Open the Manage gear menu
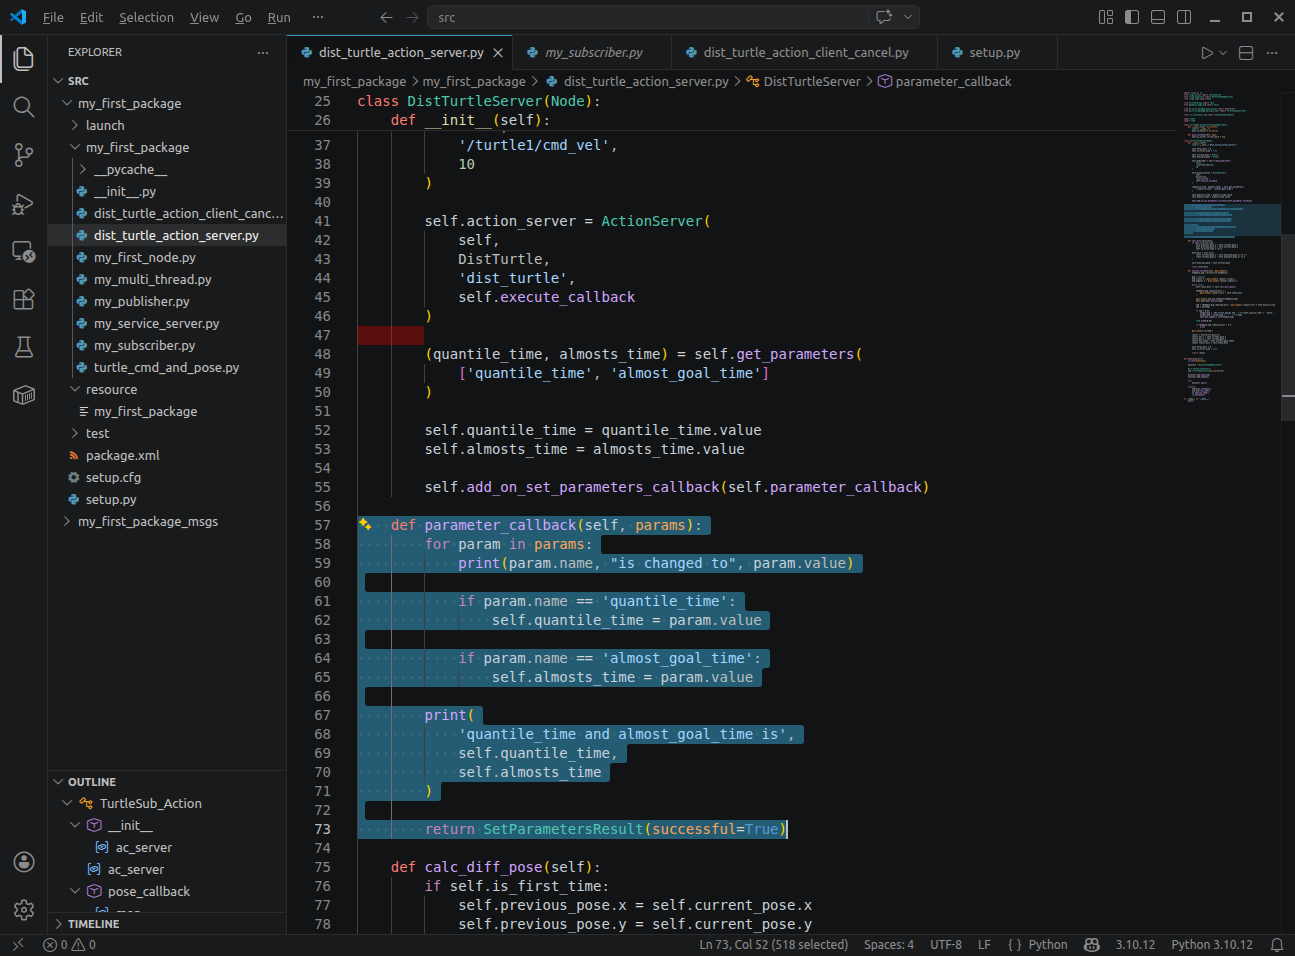This screenshot has width=1295, height=956. [24, 909]
